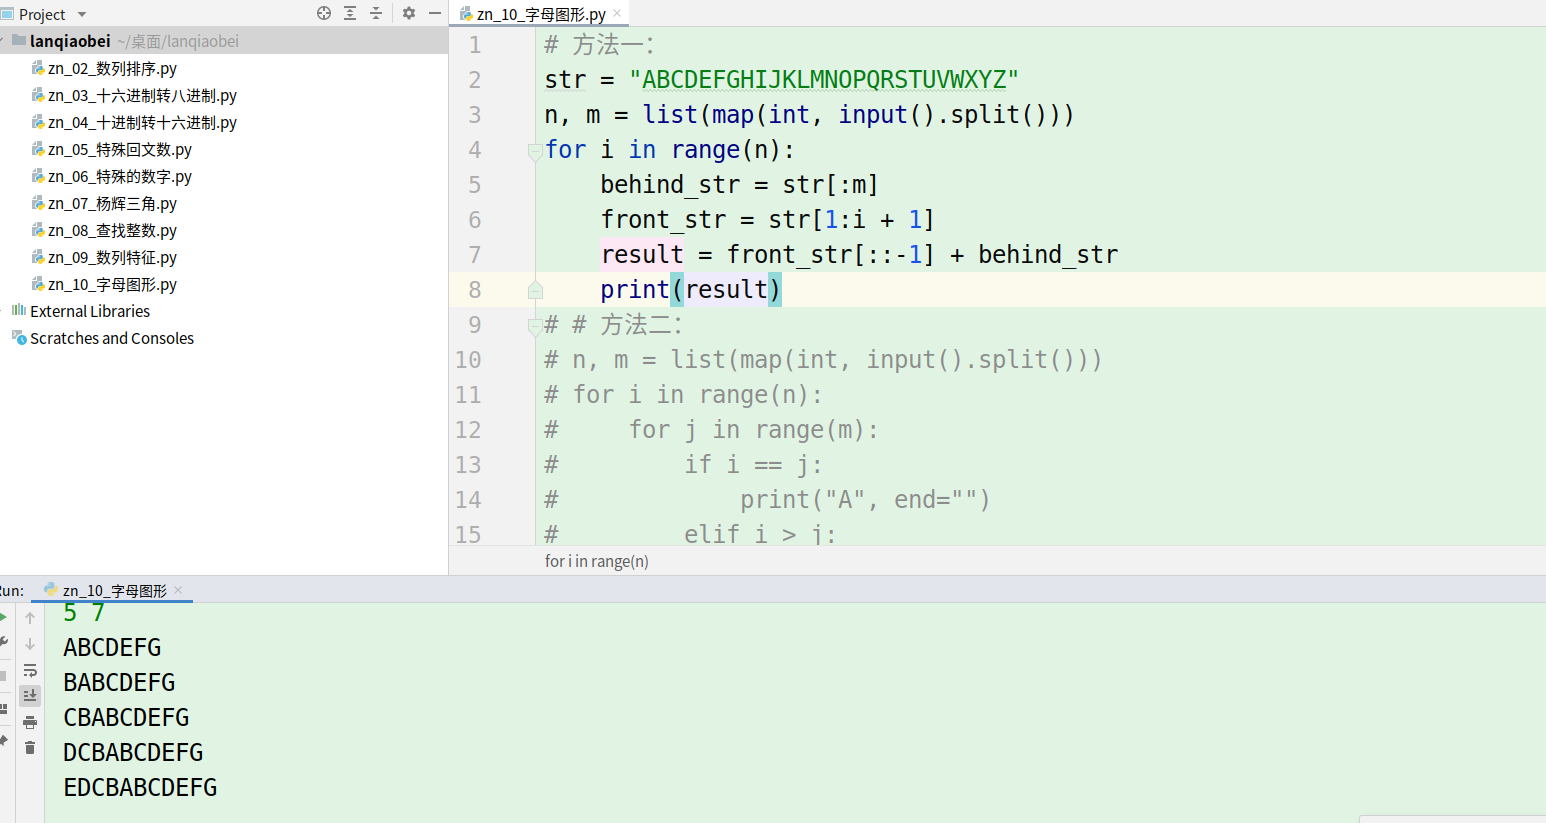The image size is (1546, 823).
Task: Open Project panel settings gear
Action: coord(409,13)
